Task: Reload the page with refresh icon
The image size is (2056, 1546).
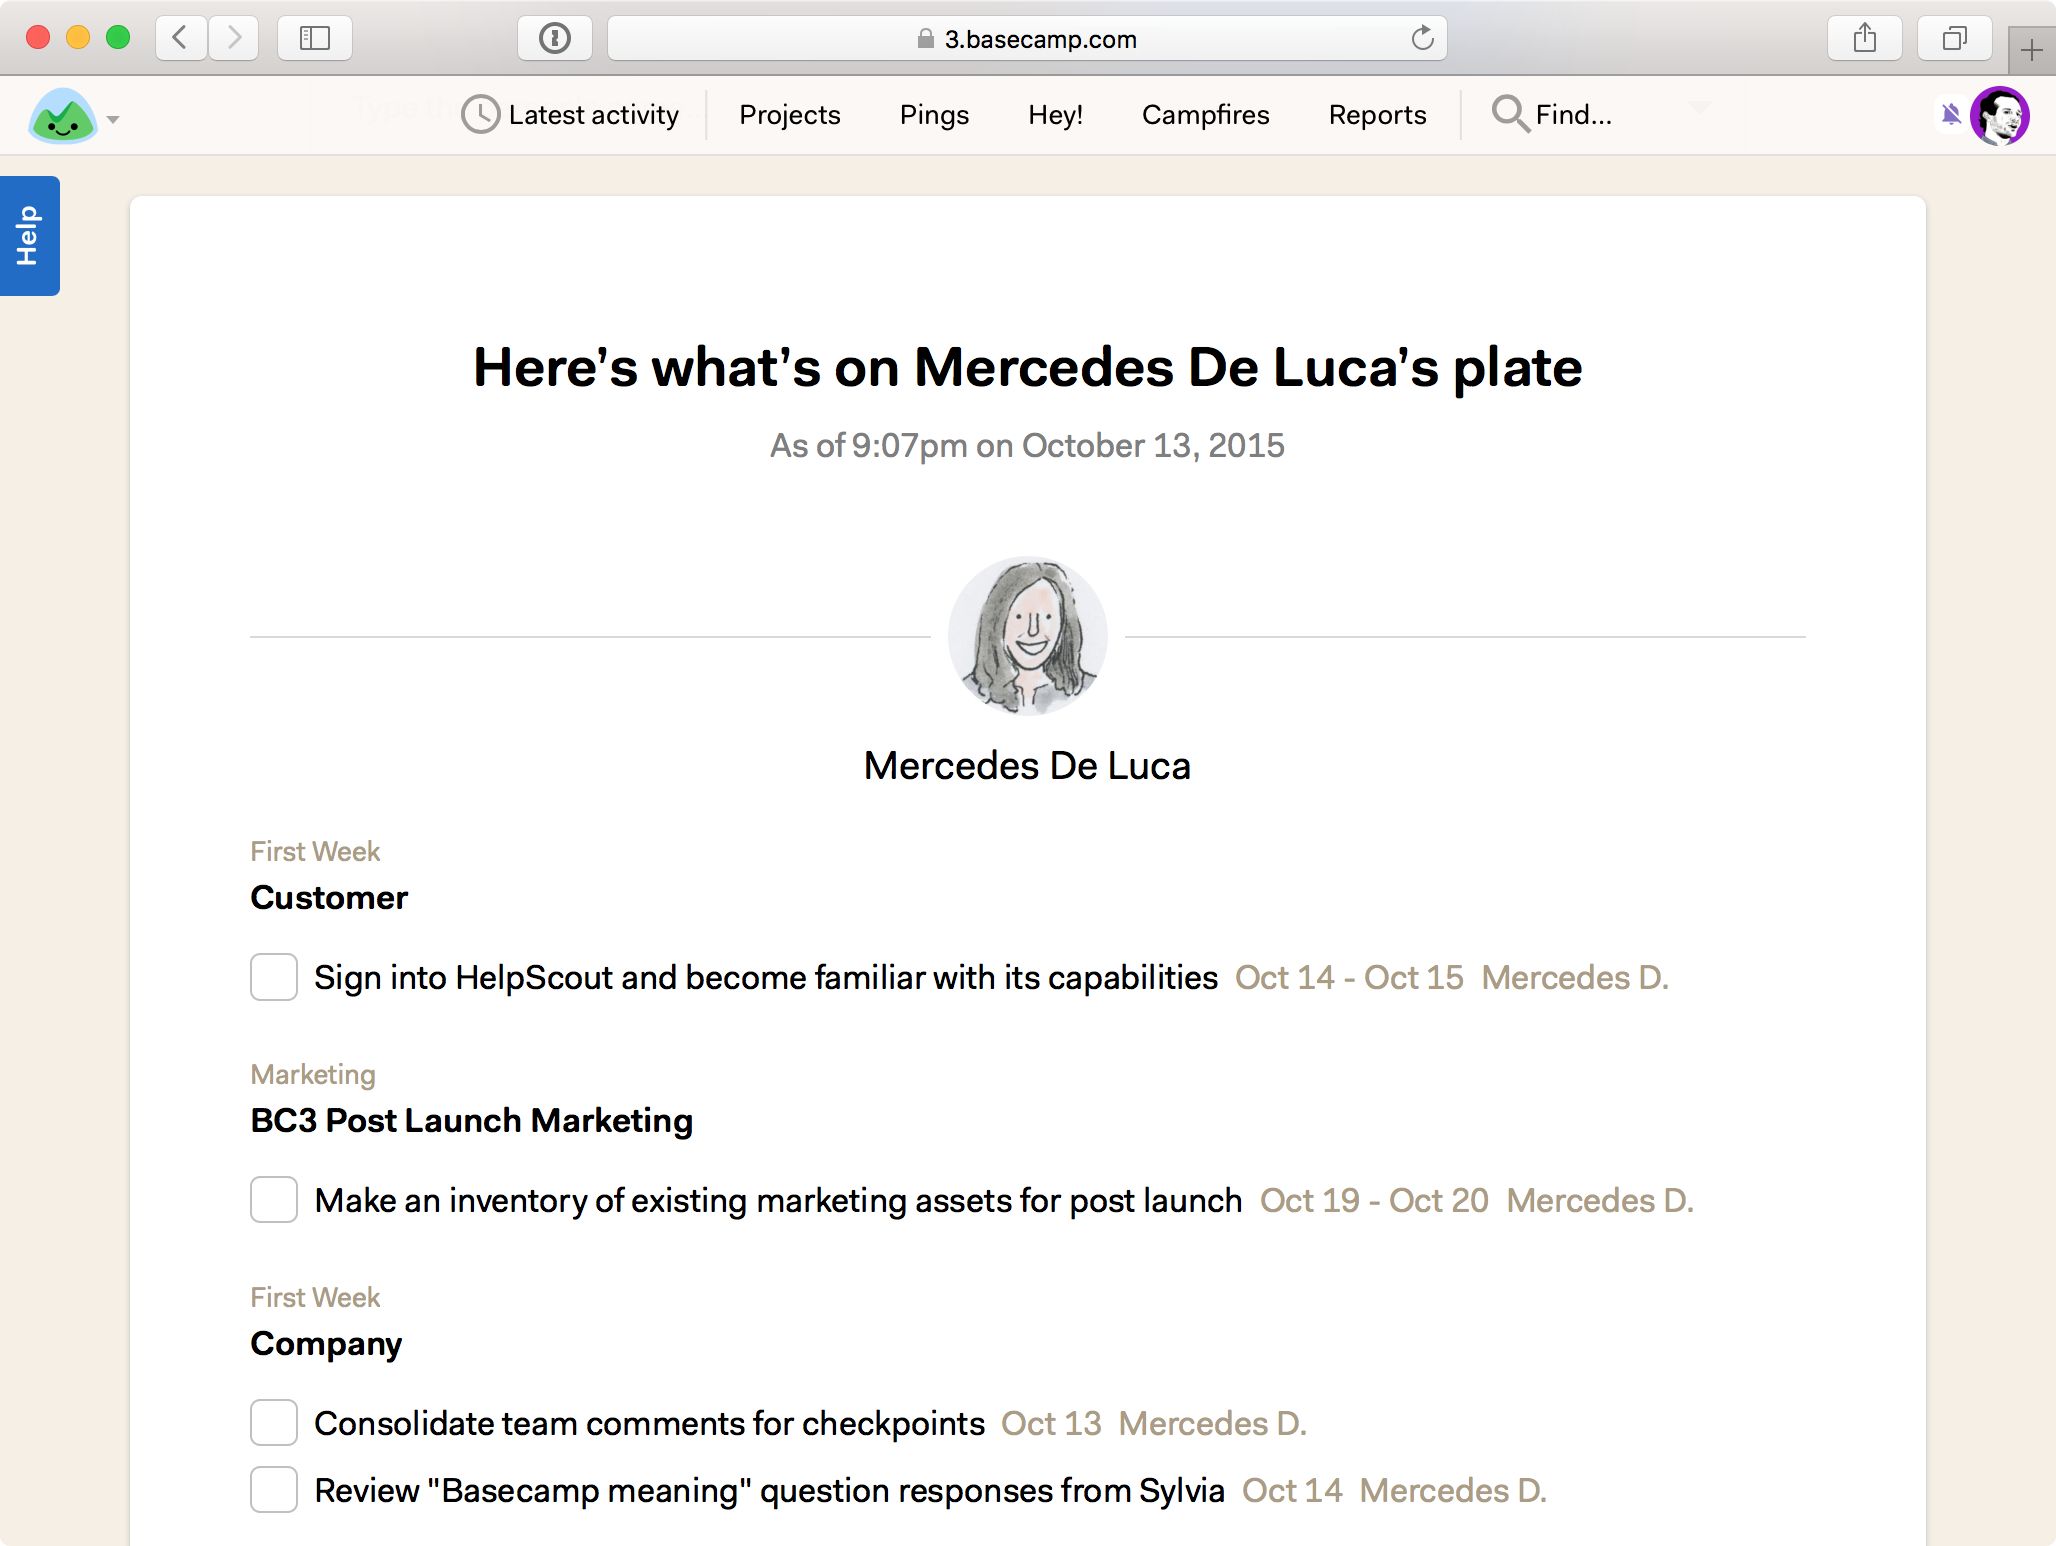Action: pyautogui.click(x=1422, y=39)
